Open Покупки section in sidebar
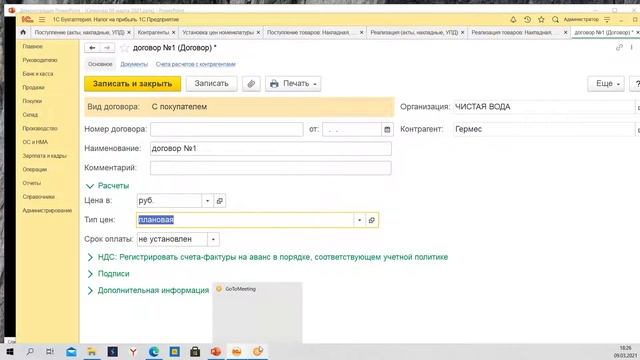This screenshot has height=360, width=640. [x=32, y=101]
